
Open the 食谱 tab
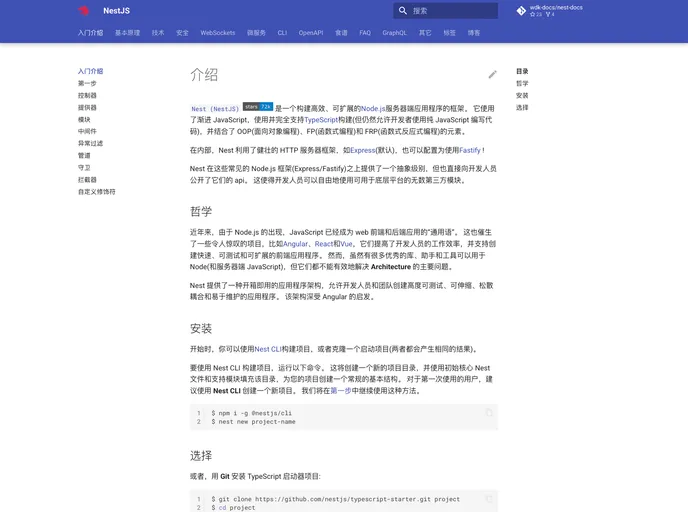pos(341,33)
